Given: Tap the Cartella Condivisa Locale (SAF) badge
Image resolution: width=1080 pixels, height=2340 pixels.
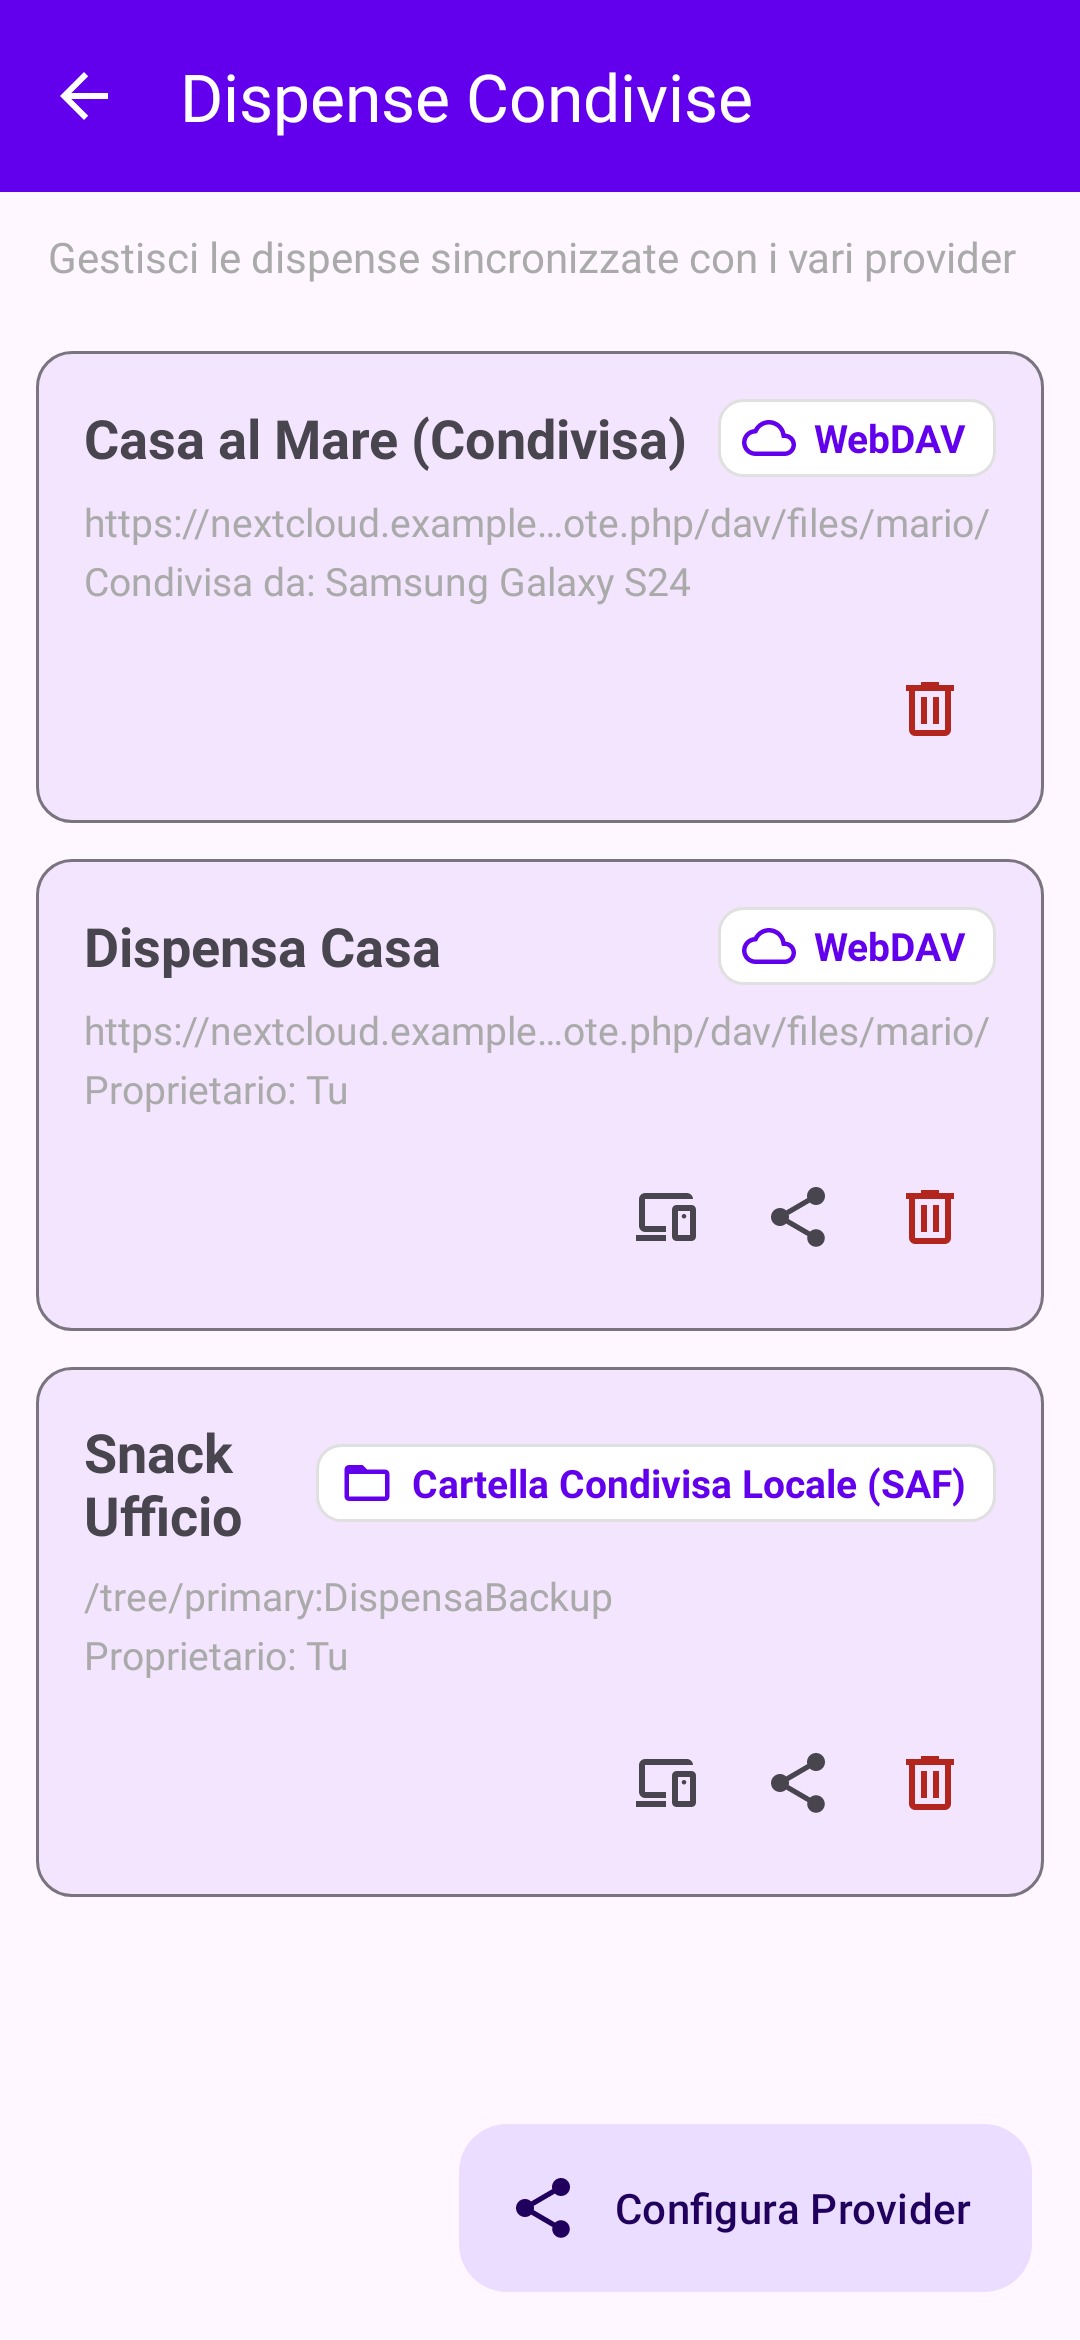Looking at the screenshot, I should [656, 1484].
